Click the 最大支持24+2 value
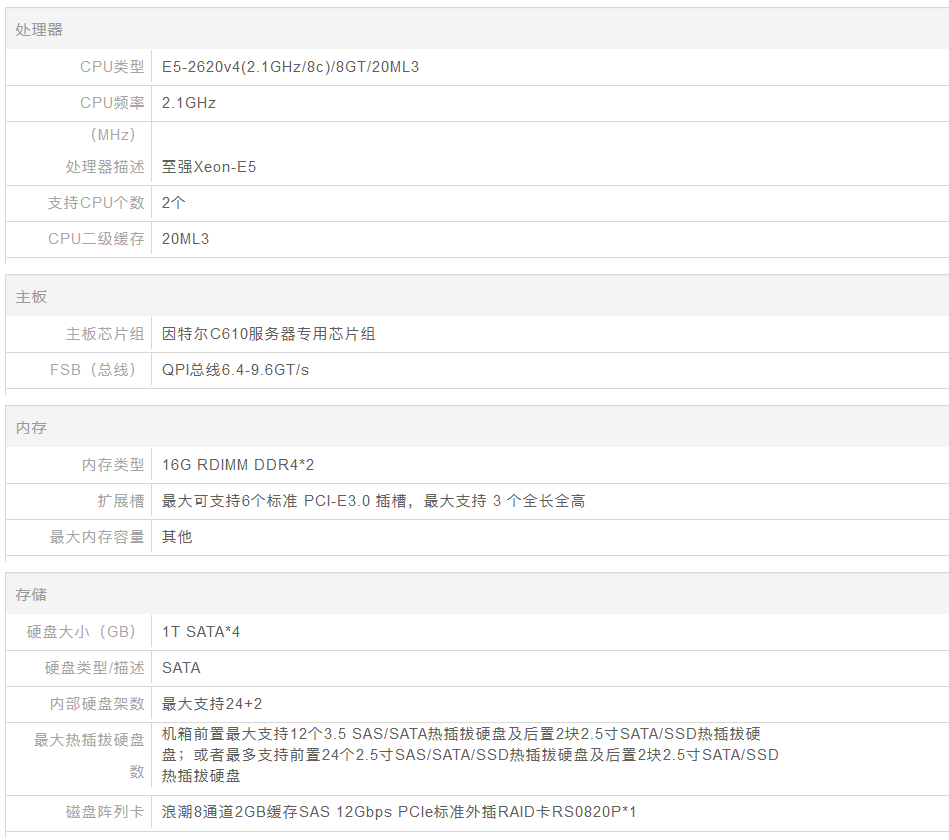This screenshot has width=949, height=840. tap(212, 704)
